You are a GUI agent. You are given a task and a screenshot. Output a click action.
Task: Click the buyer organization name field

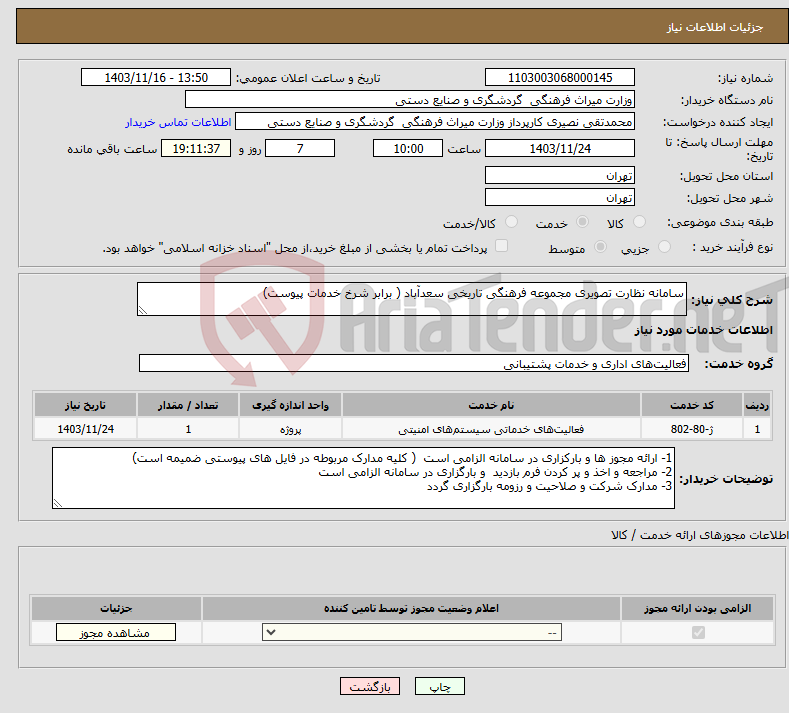click(x=410, y=100)
